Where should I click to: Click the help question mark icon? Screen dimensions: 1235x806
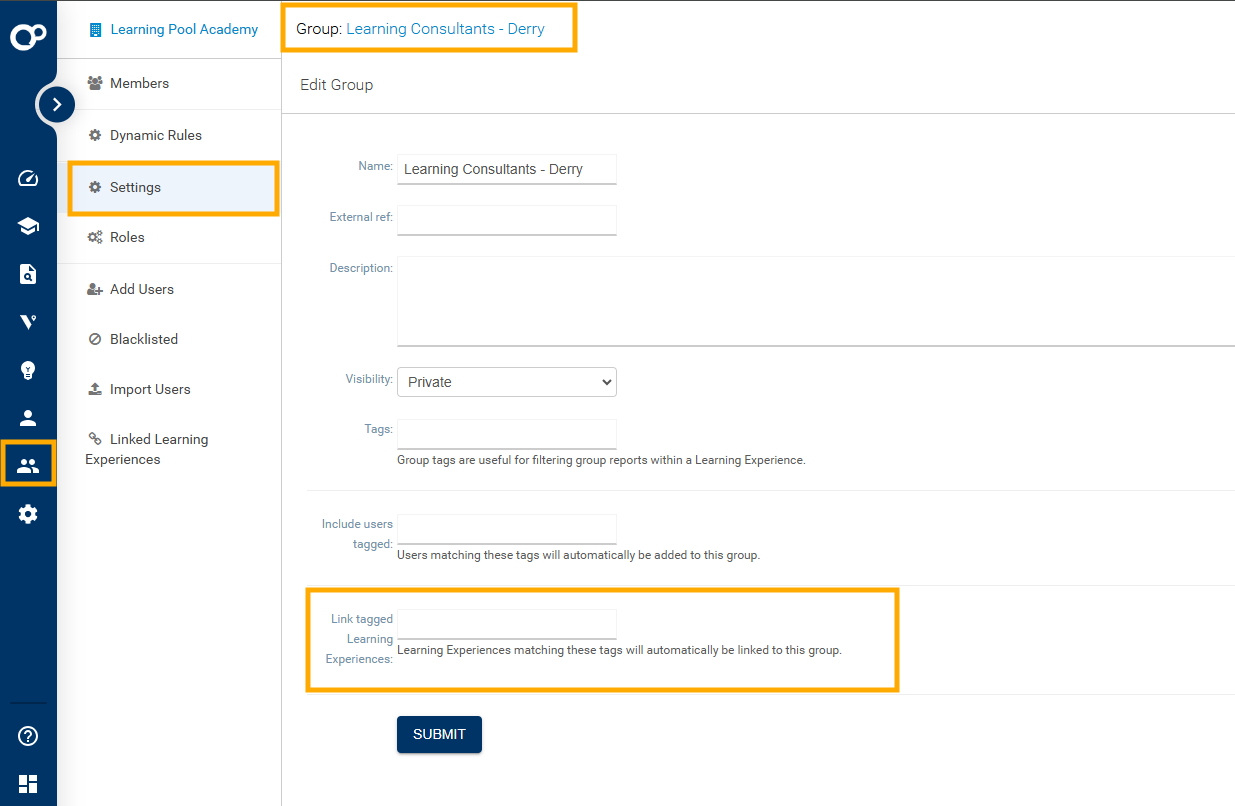point(28,736)
